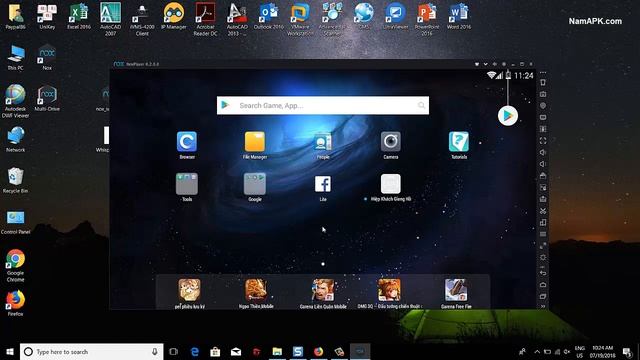This screenshot has width=640, height=360.
Task: Select the This PC desktop icon
Action: point(16,58)
